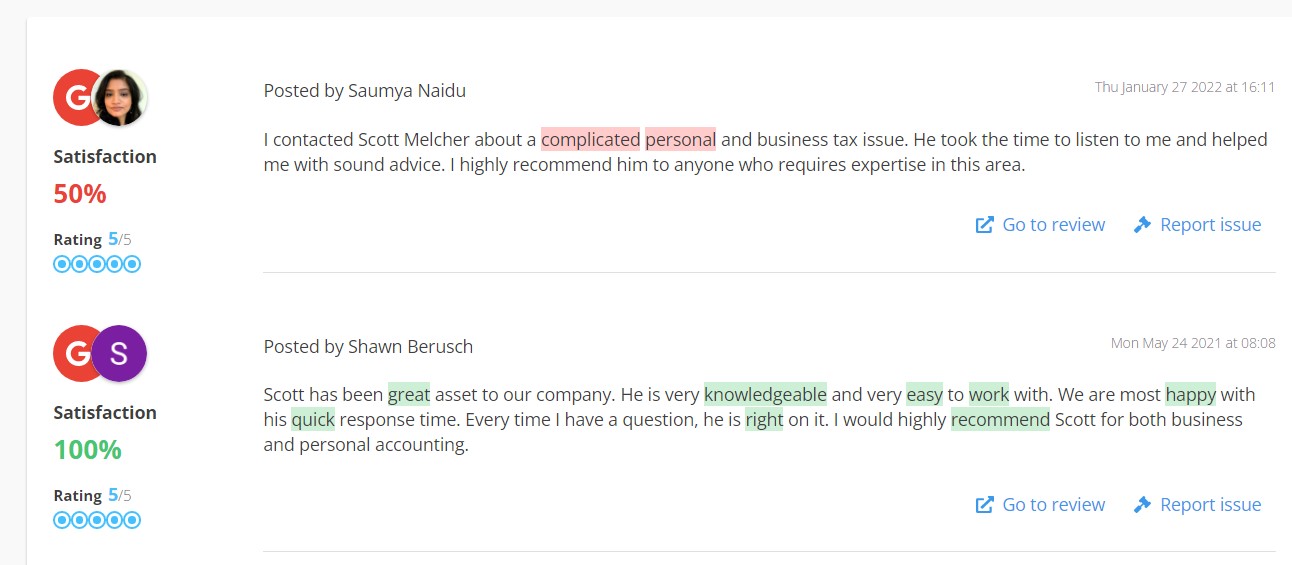Click Saumya Naidu's profile photo
The width and height of the screenshot is (1292, 565).
point(120,98)
